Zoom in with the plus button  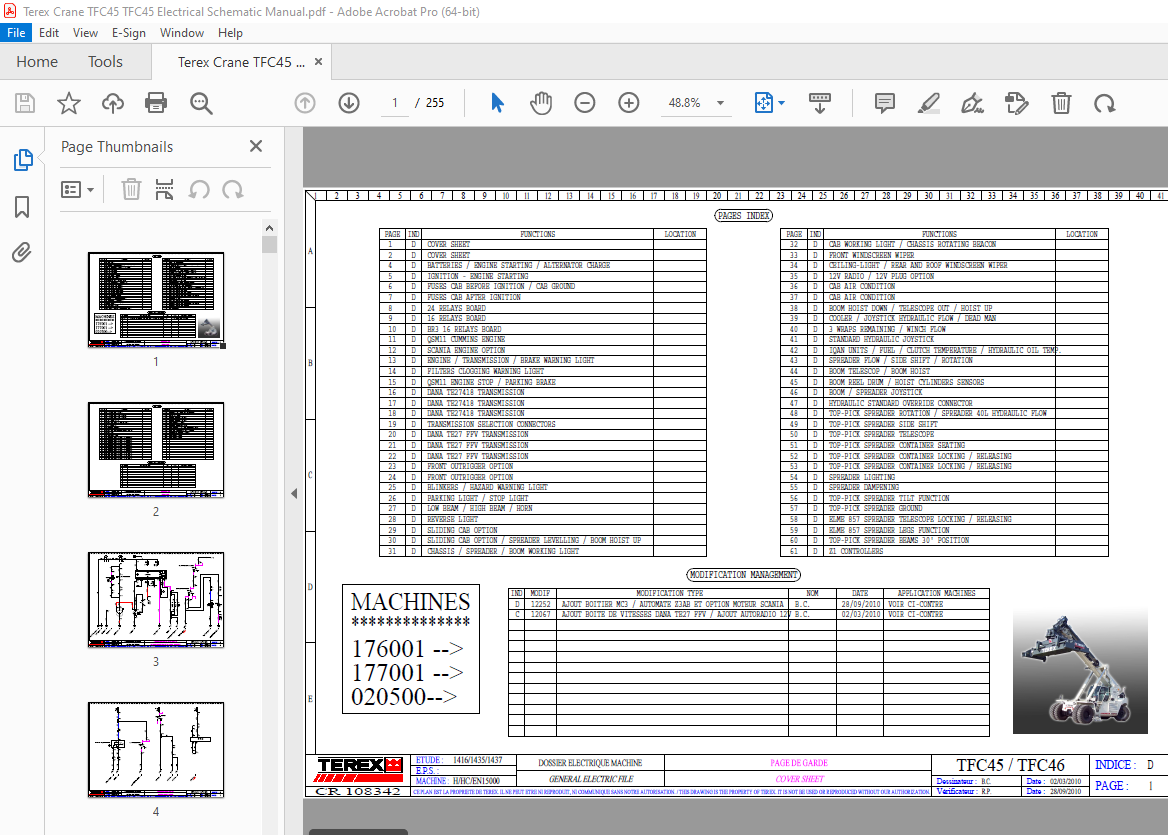point(629,103)
